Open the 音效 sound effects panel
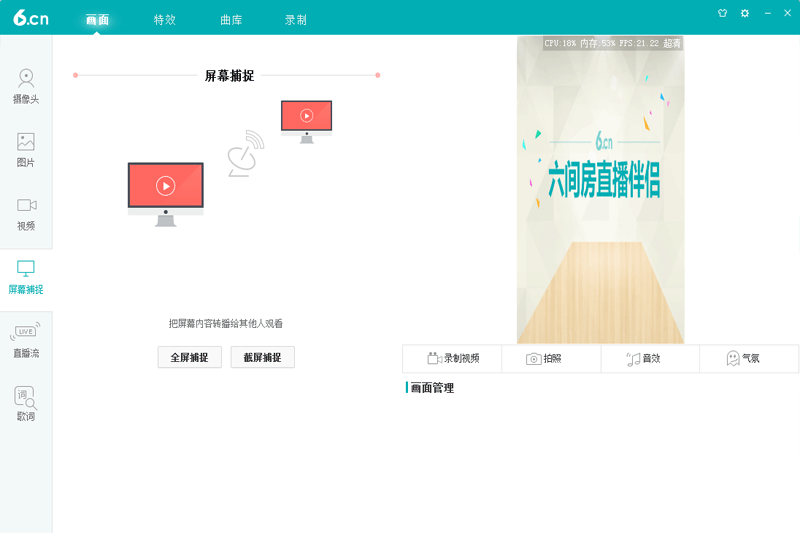 tap(650, 359)
